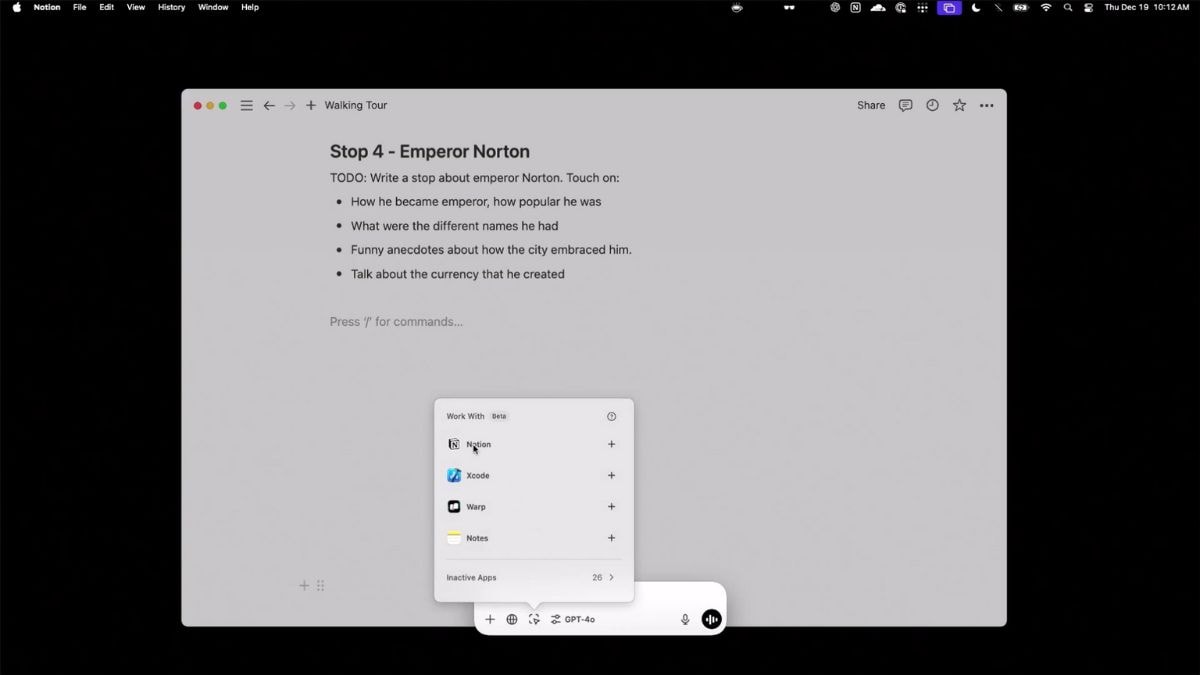This screenshot has width=1200, height=675.
Task: Go back with left arrow
Action: tap(269, 105)
